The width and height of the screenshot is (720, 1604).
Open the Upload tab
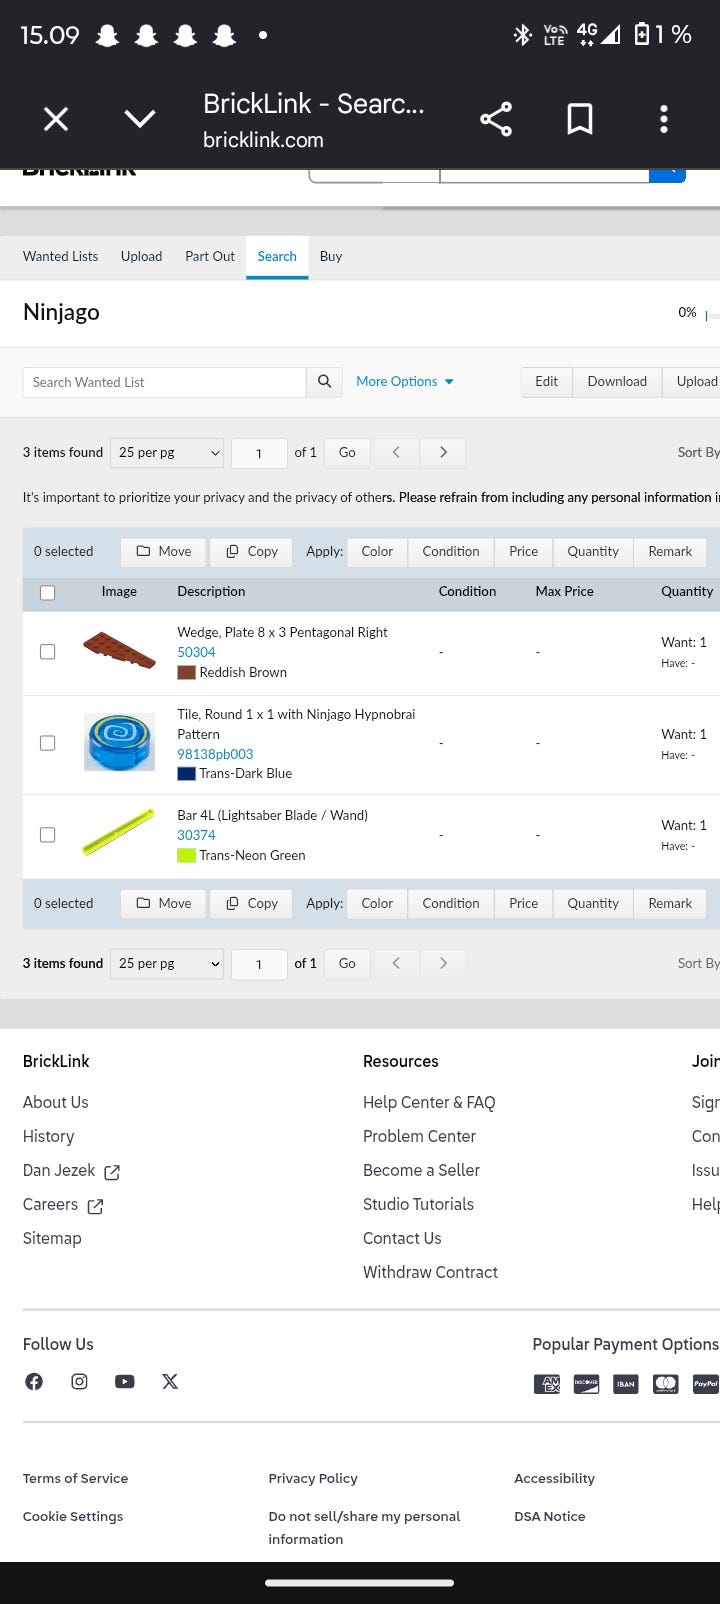pos(142,257)
